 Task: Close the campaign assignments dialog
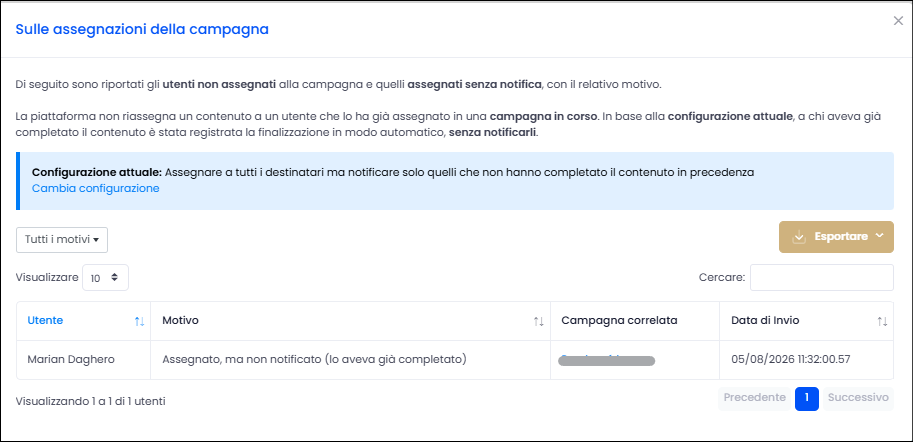(898, 21)
